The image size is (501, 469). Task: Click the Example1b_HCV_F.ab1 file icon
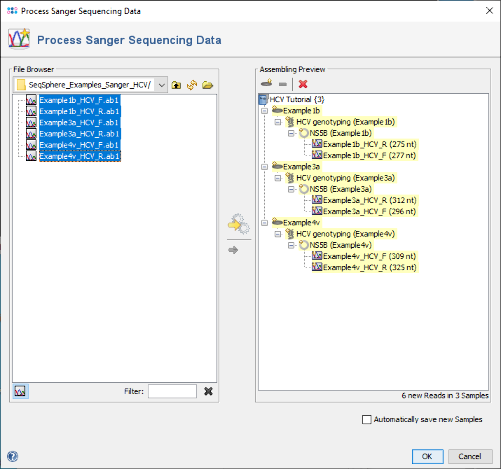pyautogui.click(x=31, y=100)
